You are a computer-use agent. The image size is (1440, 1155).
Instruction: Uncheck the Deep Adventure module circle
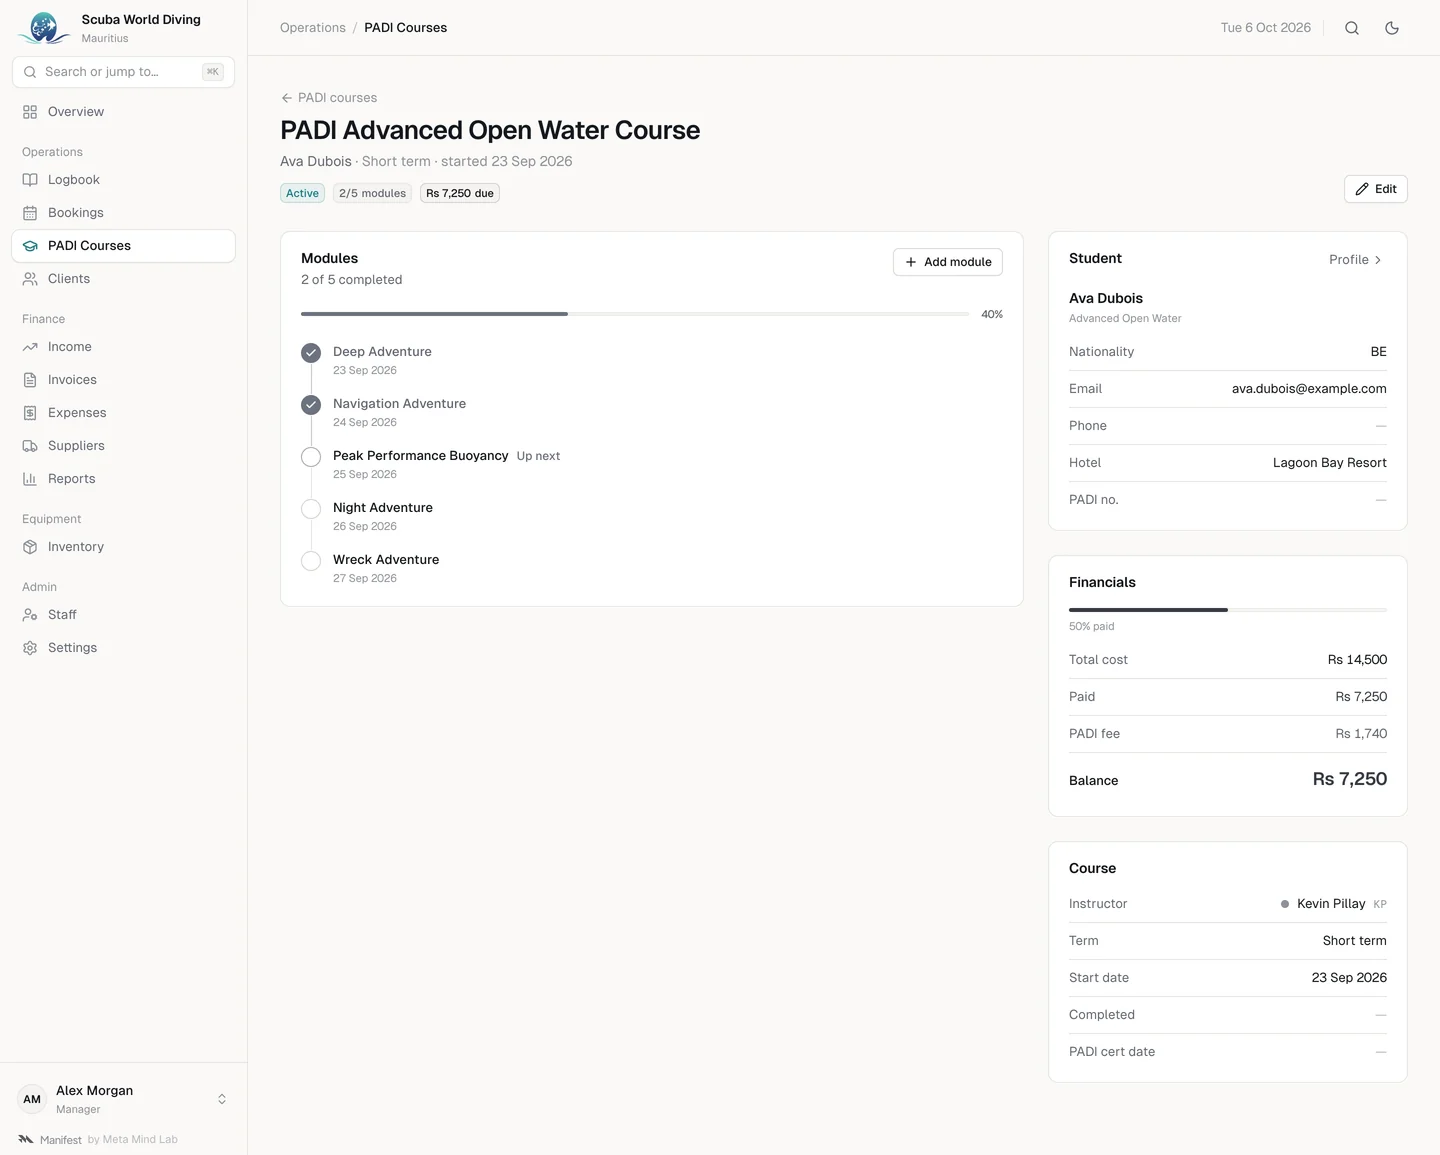(x=311, y=353)
